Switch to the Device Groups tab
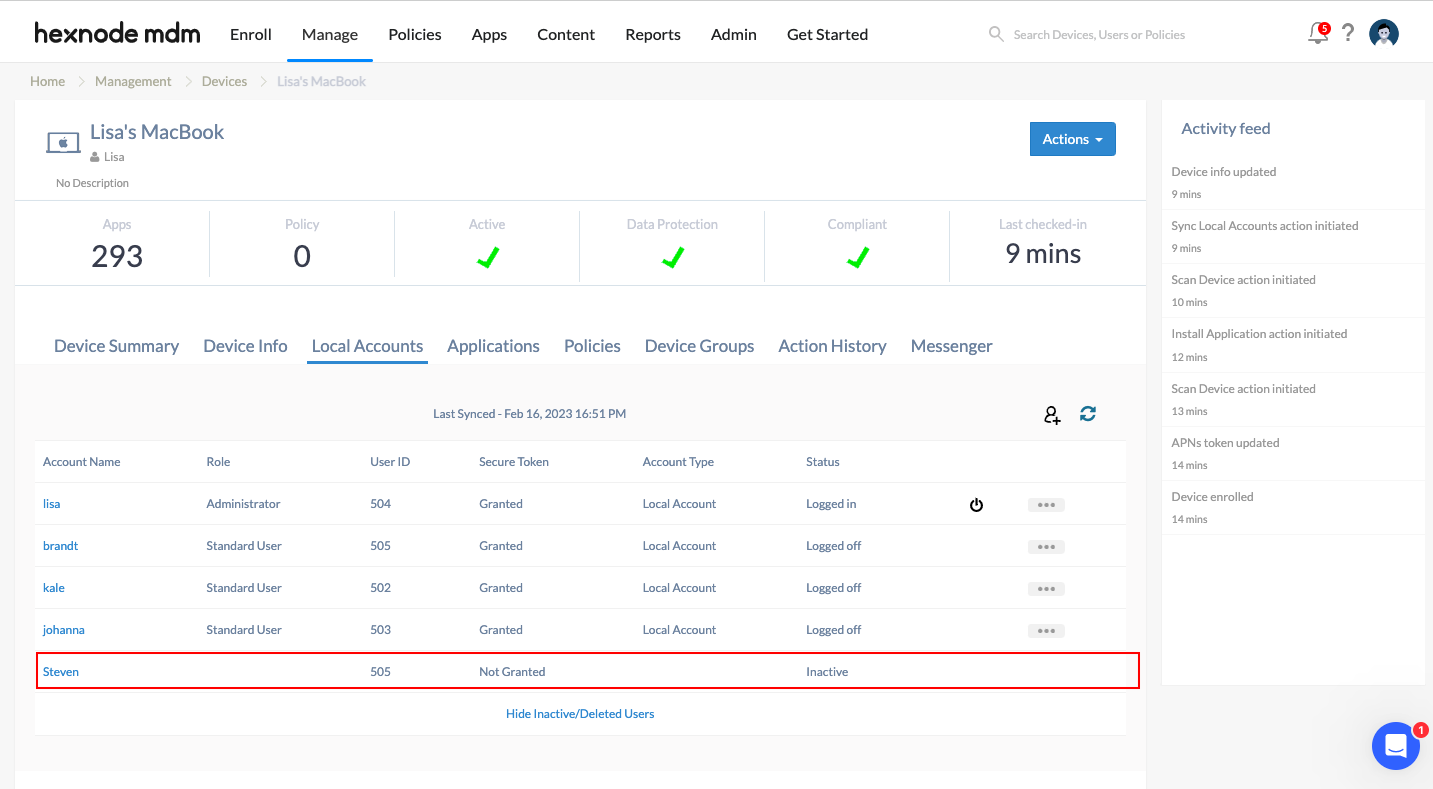The image size is (1433, 789). tap(699, 346)
